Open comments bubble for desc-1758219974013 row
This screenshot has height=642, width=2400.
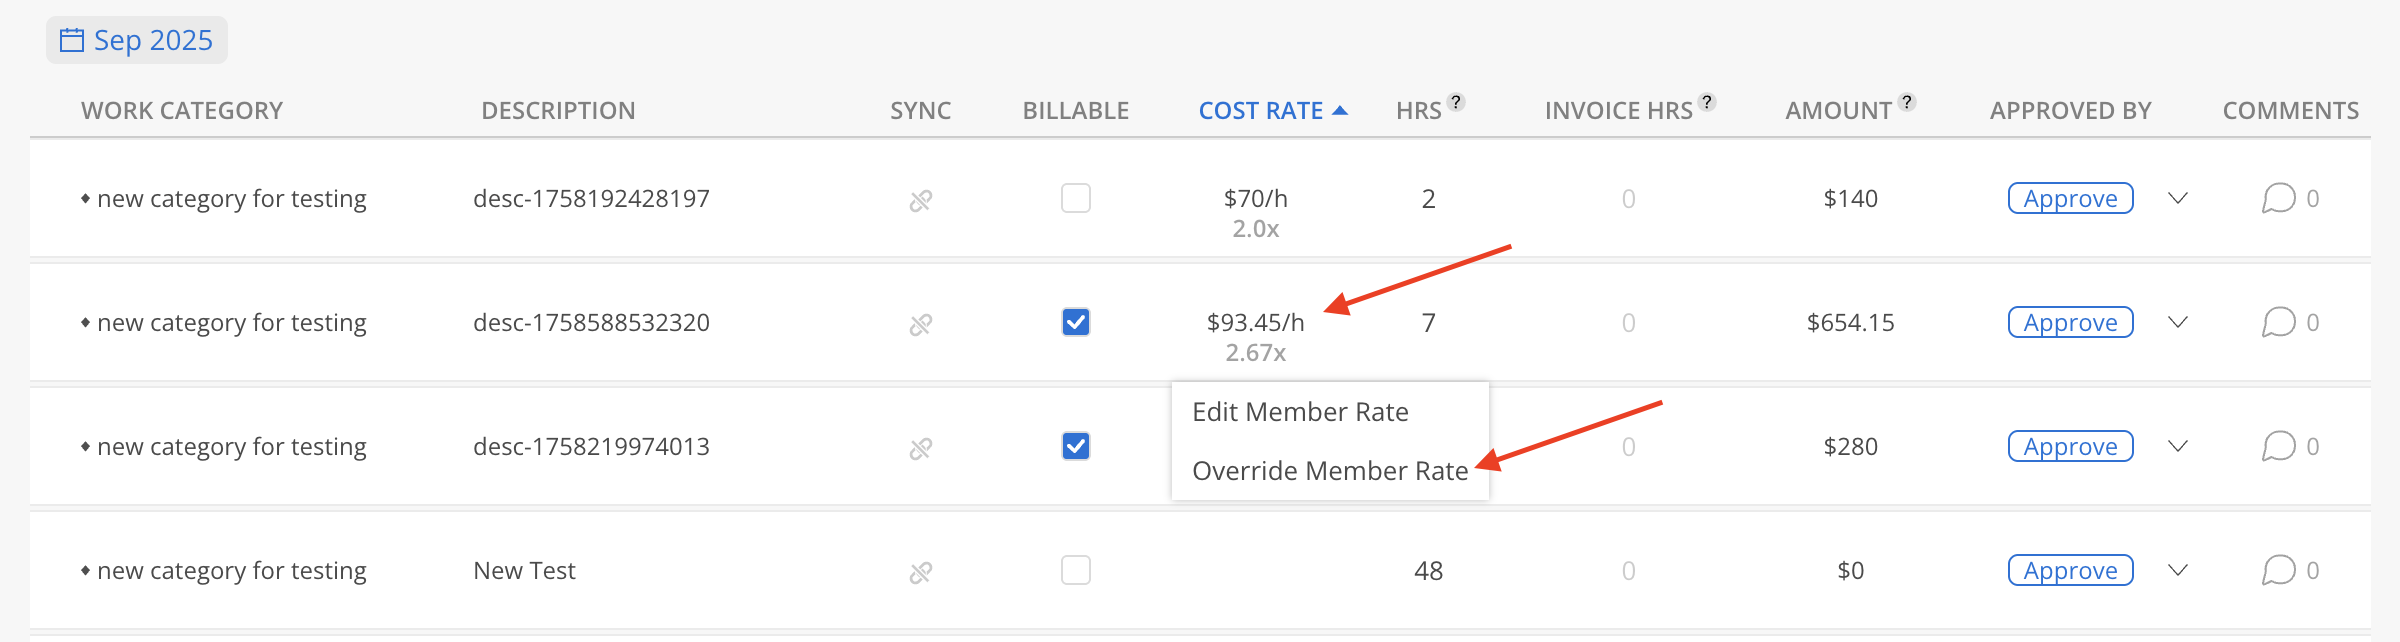[2278, 446]
